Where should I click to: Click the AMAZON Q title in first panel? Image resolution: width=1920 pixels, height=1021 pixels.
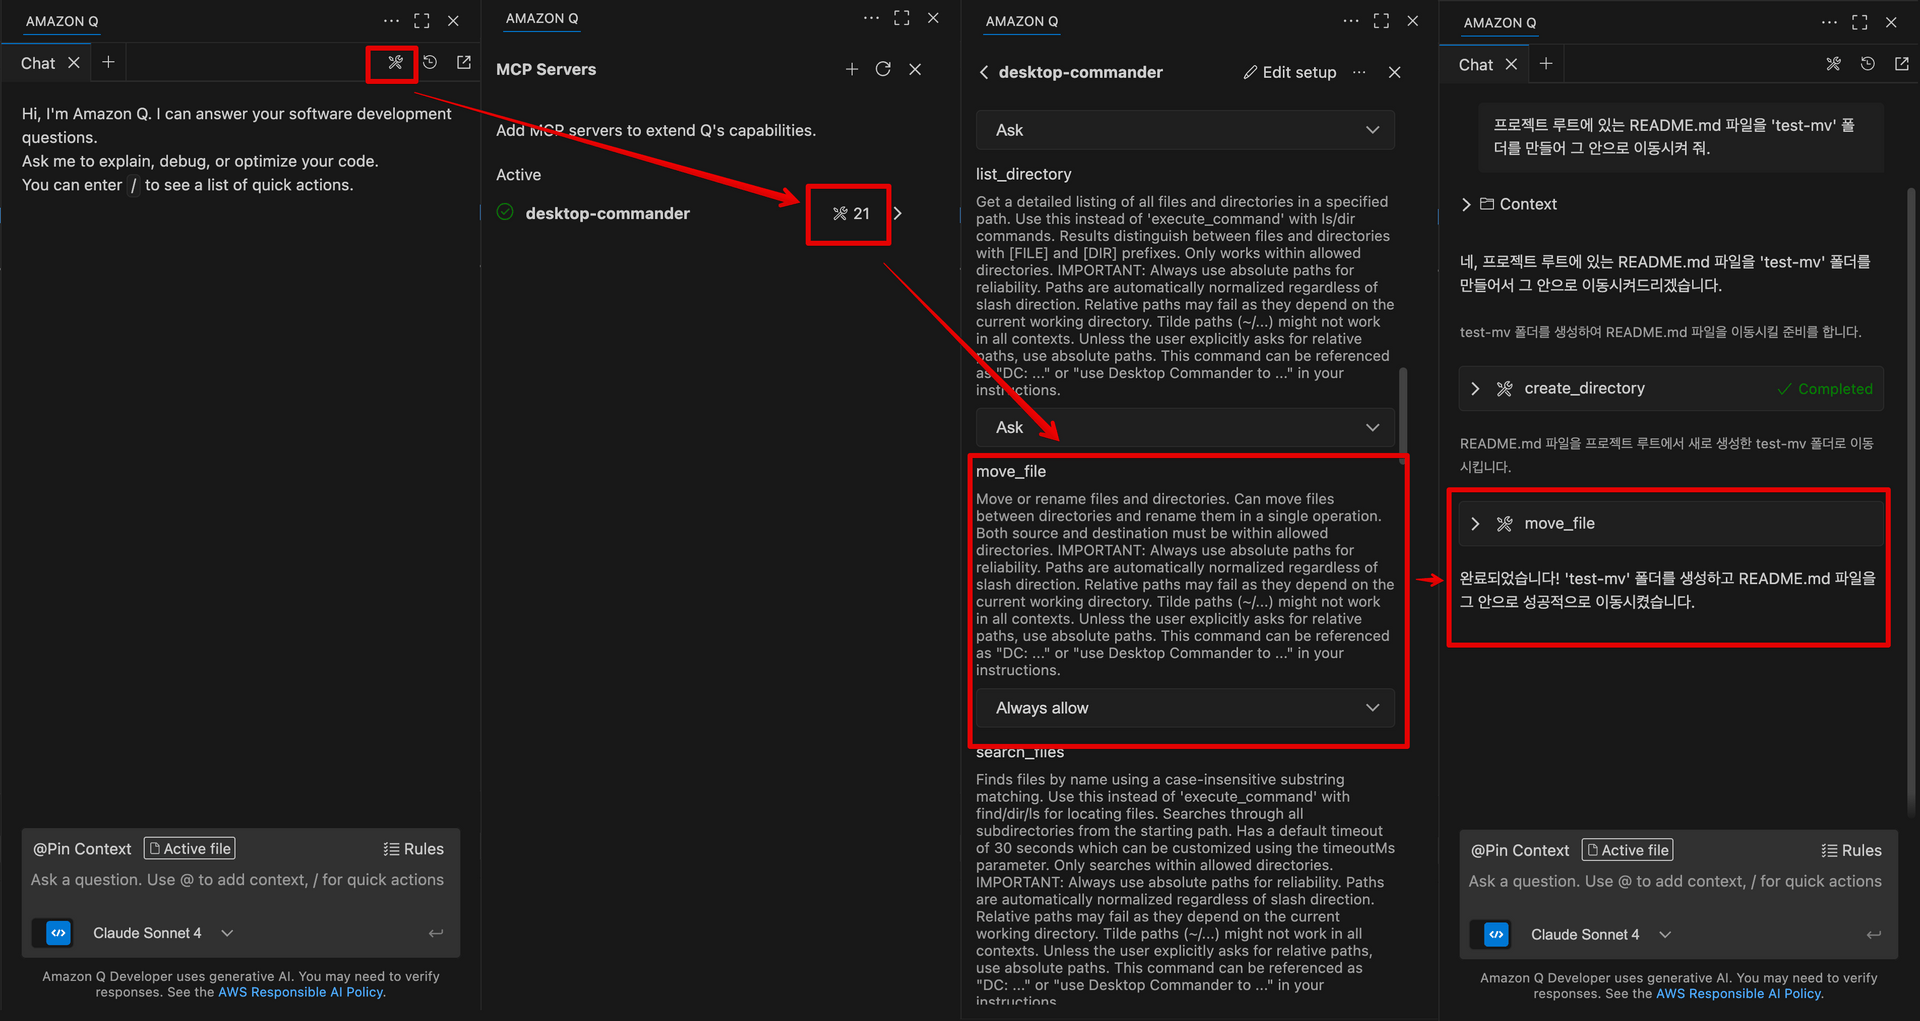[x=62, y=21]
